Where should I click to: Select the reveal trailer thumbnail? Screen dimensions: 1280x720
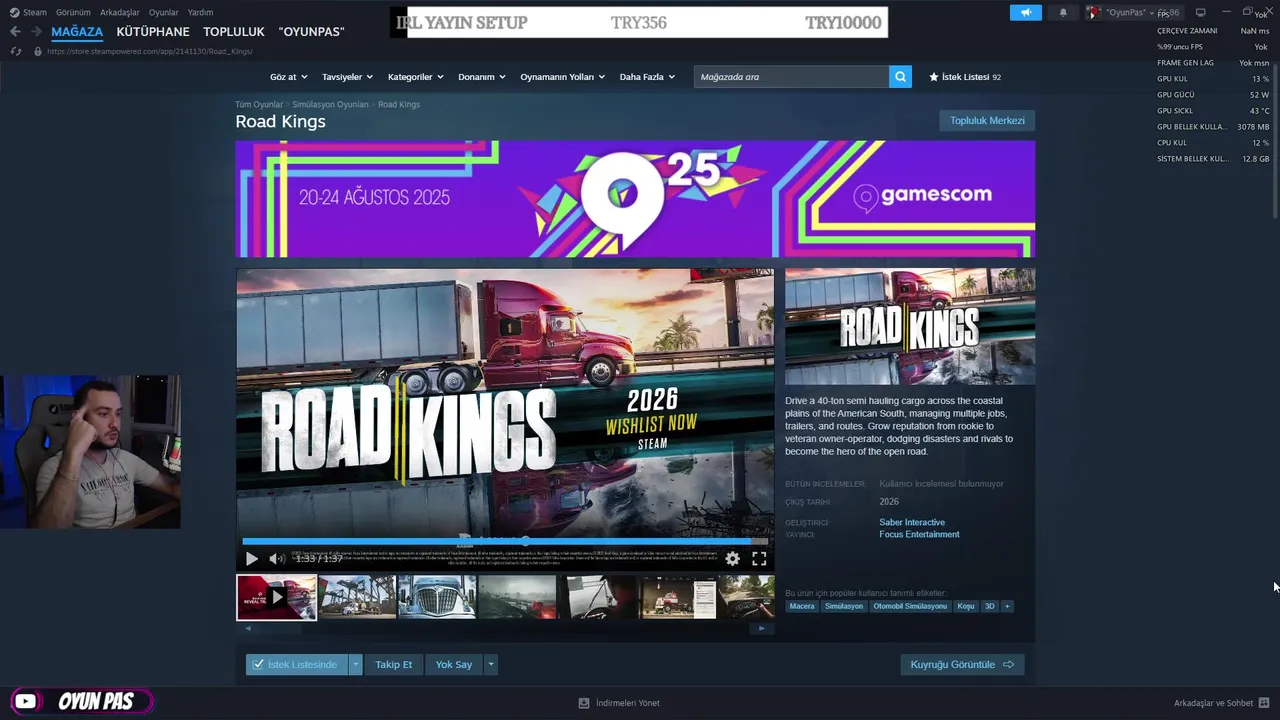[x=276, y=597]
